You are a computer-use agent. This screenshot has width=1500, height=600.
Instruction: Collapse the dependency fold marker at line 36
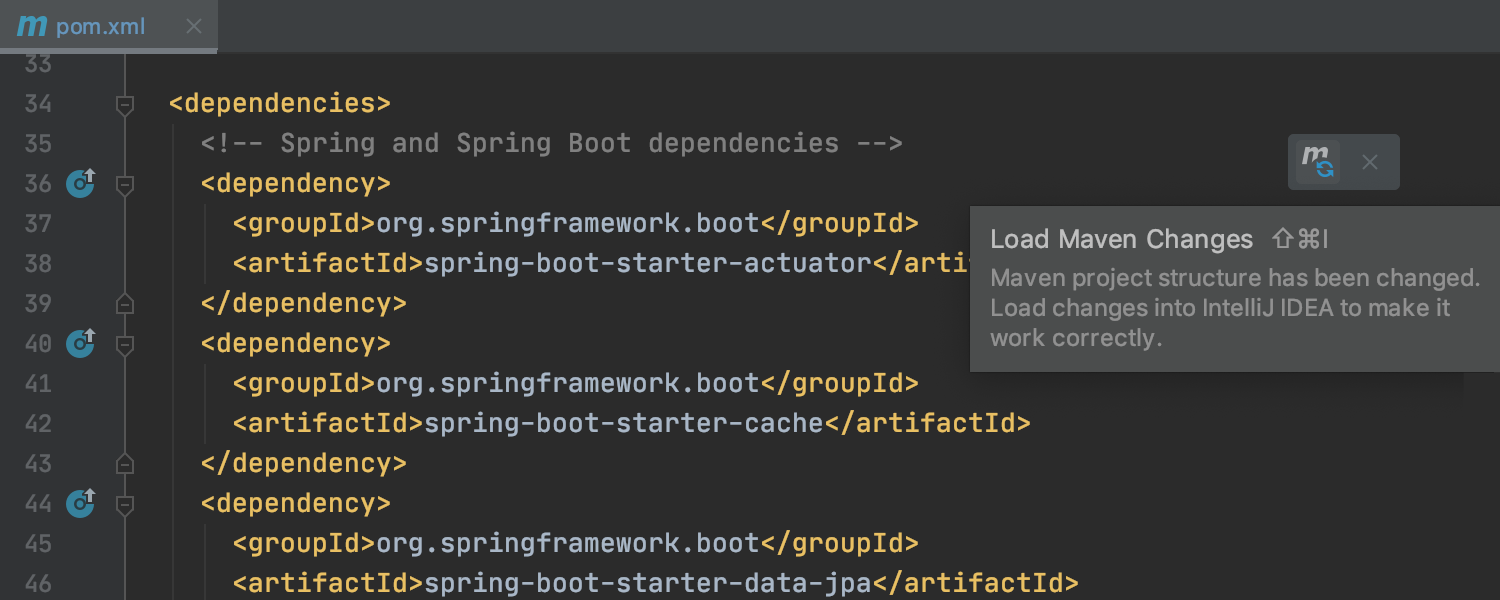[125, 184]
